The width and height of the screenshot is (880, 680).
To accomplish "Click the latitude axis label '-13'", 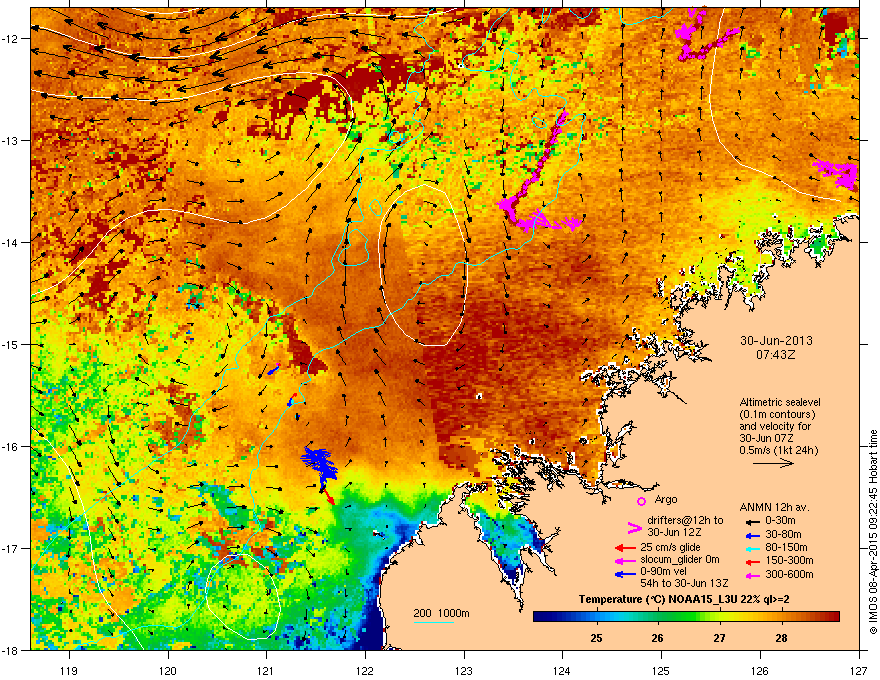I will point(11,140).
